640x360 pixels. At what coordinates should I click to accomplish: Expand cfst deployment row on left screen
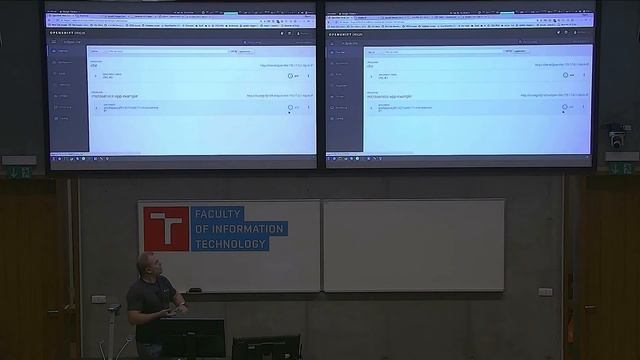click(96, 76)
